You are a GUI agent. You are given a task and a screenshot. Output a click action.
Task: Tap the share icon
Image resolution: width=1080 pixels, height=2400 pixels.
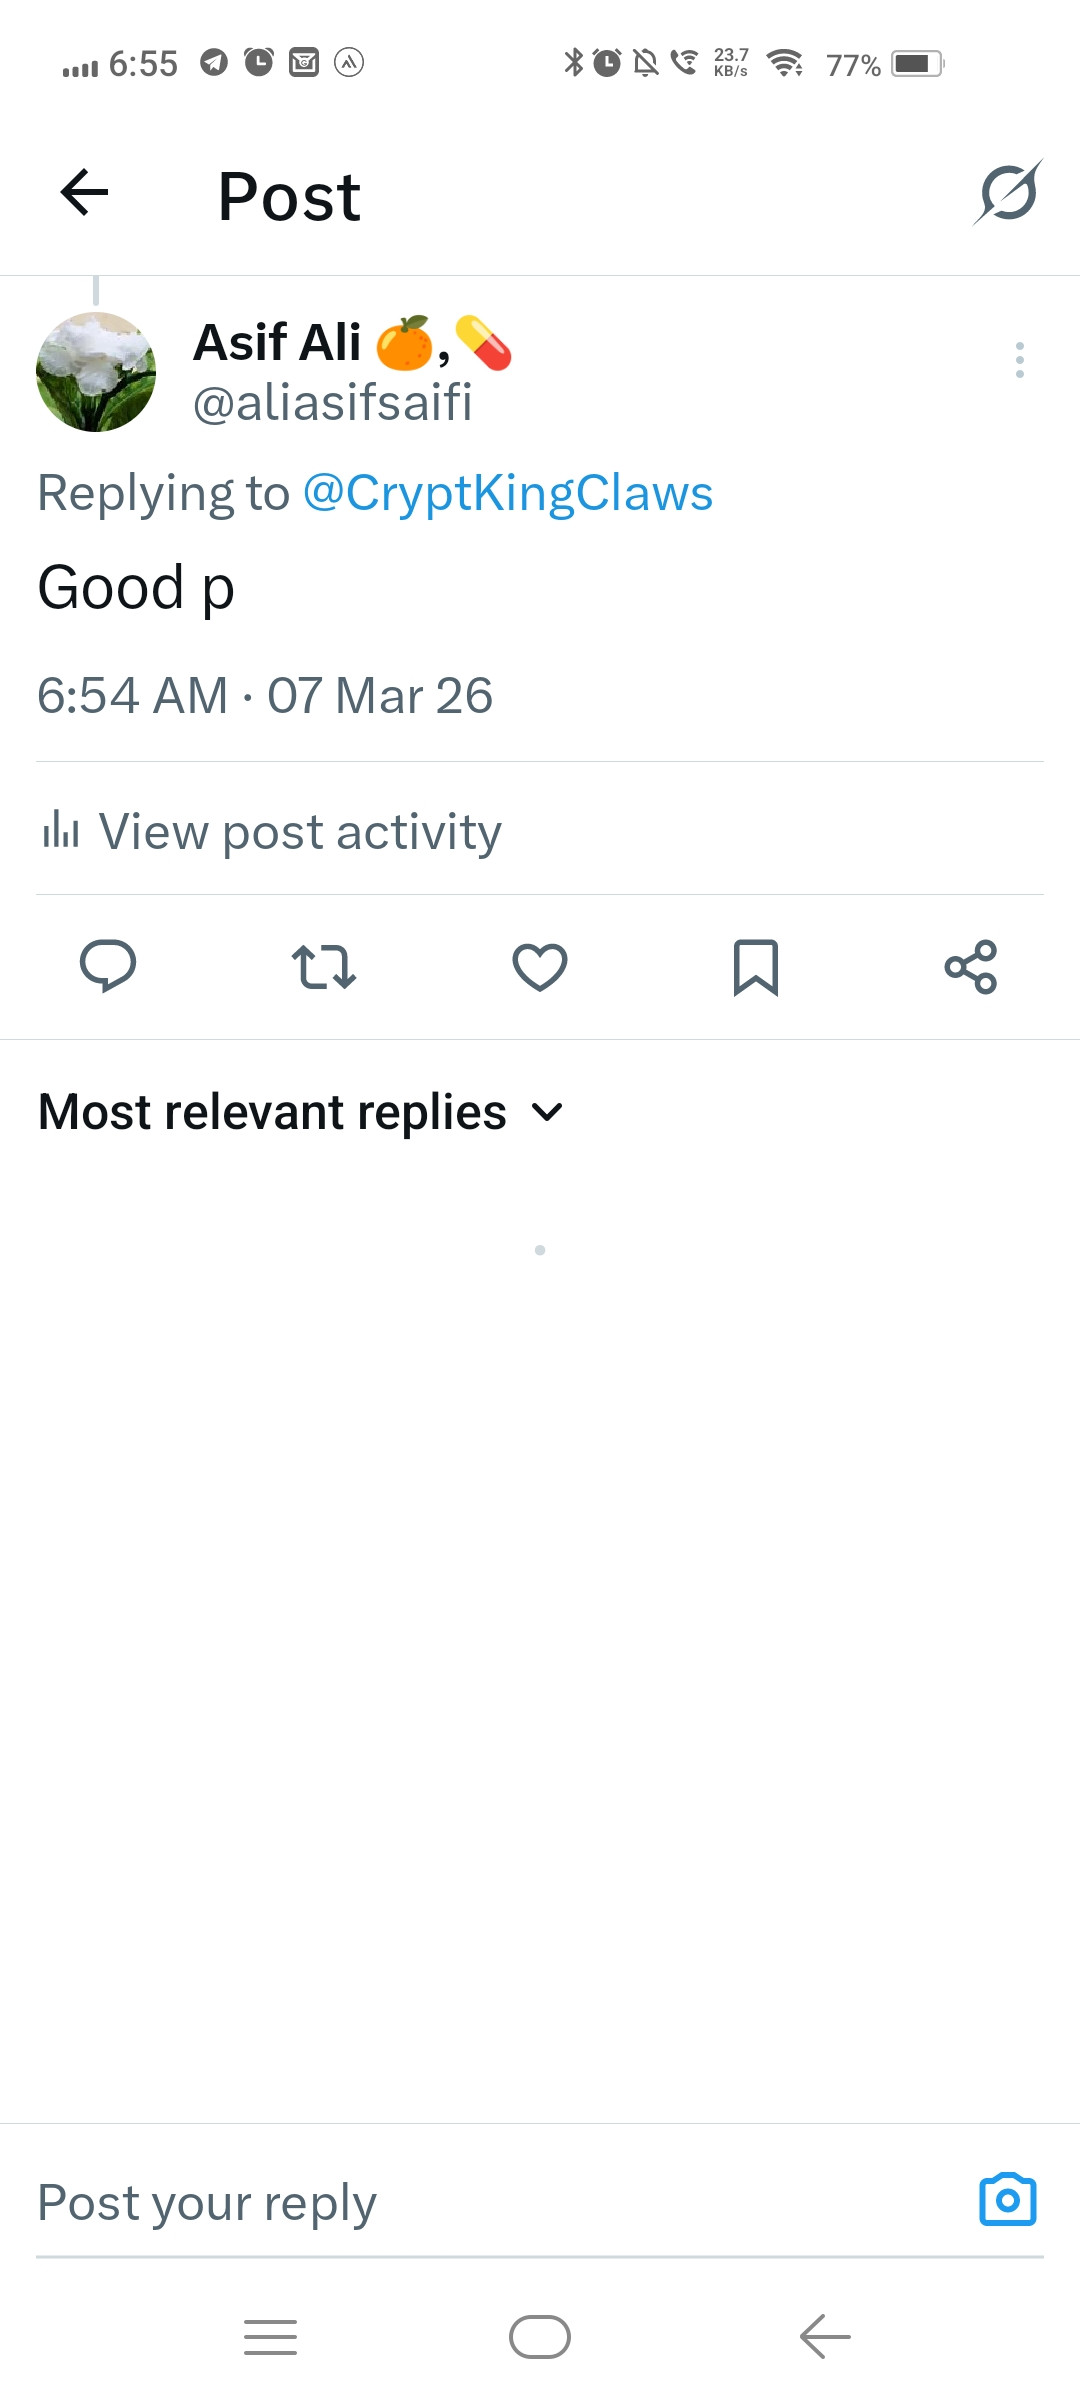(x=971, y=967)
